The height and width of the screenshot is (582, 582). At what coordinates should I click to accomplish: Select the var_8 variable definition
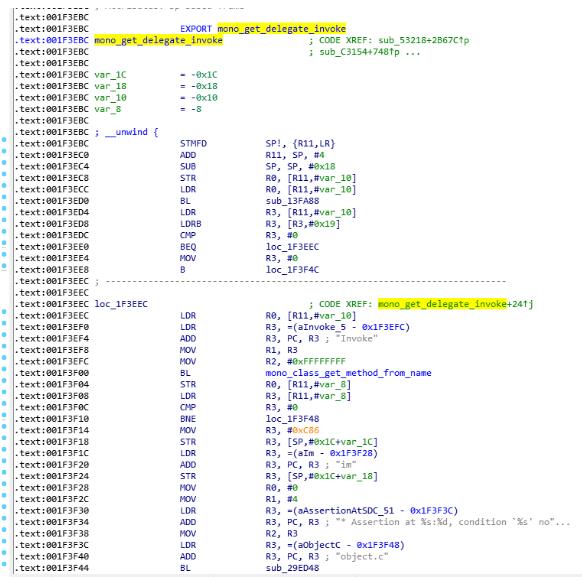coord(108,109)
